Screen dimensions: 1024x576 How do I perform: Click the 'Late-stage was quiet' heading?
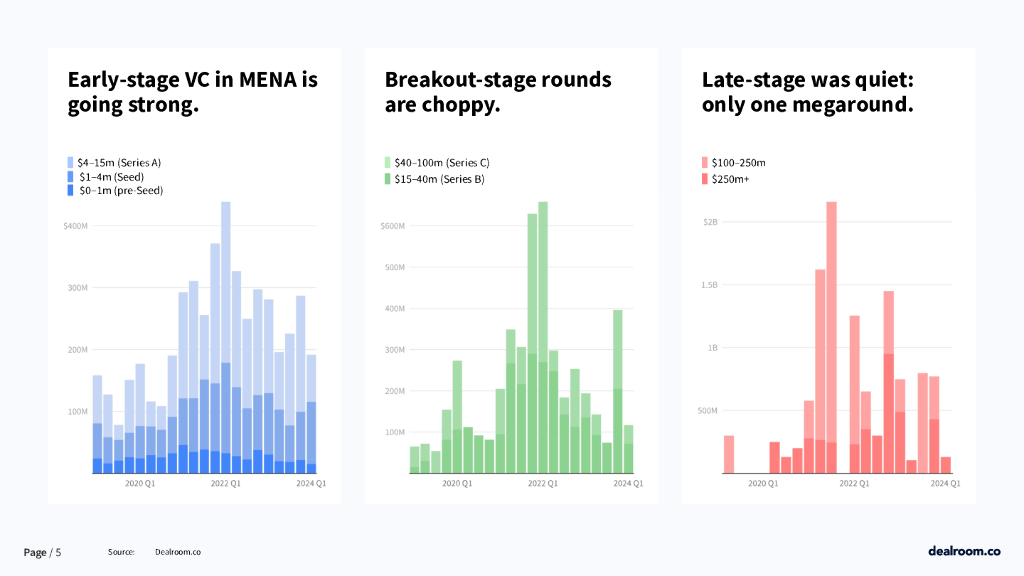tap(808, 92)
